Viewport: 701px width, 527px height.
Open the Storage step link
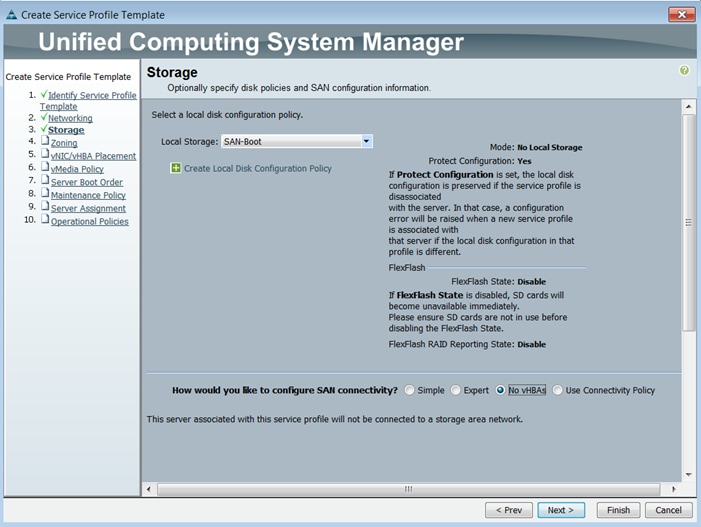tap(66, 130)
